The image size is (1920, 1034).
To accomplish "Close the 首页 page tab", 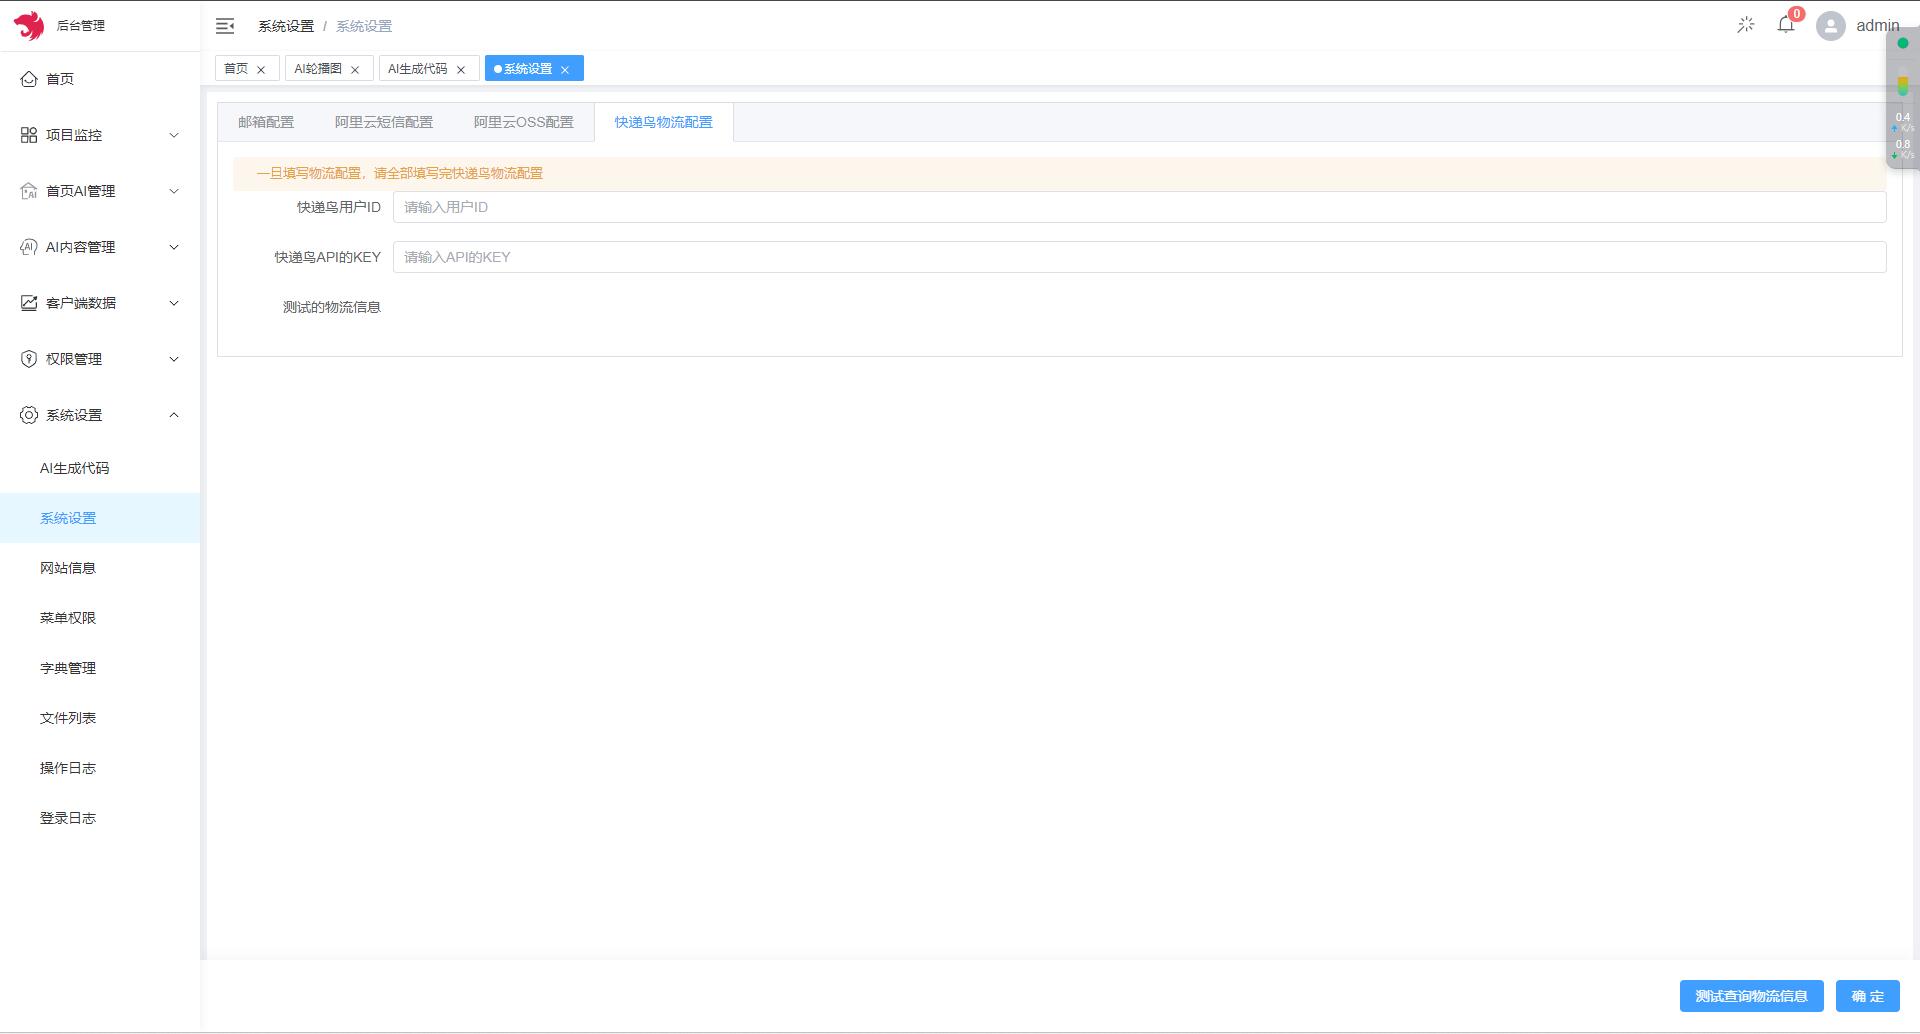I will (261, 69).
